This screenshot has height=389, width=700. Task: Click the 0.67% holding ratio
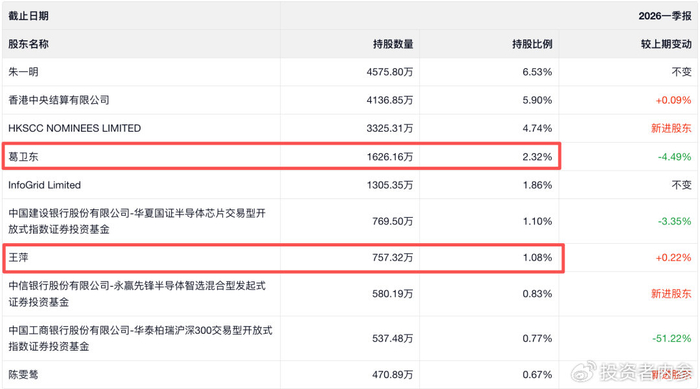537,374
